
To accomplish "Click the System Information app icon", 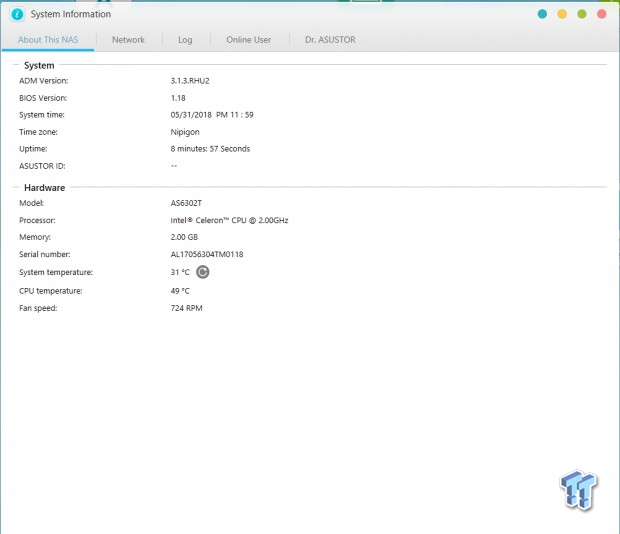I will [x=17, y=14].
